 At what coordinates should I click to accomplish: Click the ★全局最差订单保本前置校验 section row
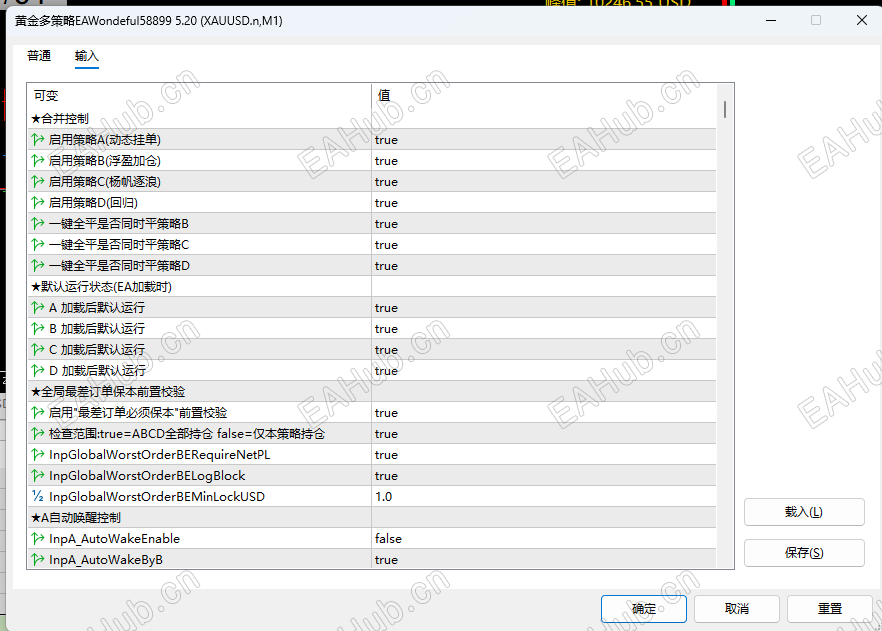pos(372,391)
